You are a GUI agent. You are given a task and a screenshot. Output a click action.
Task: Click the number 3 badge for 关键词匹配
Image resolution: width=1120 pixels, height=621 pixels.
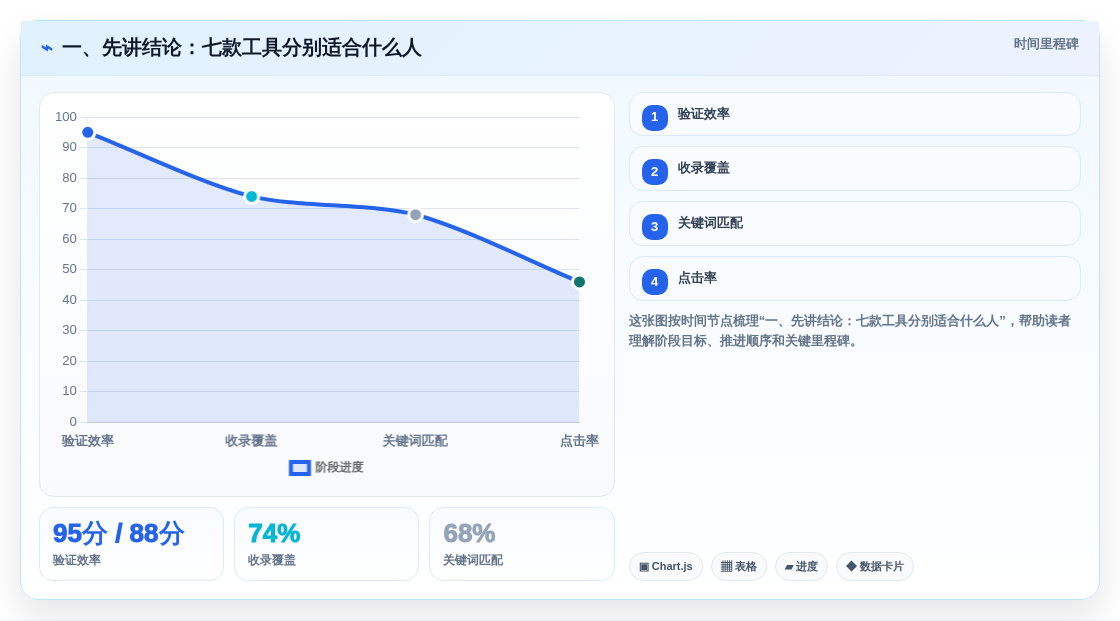point(654,227)
